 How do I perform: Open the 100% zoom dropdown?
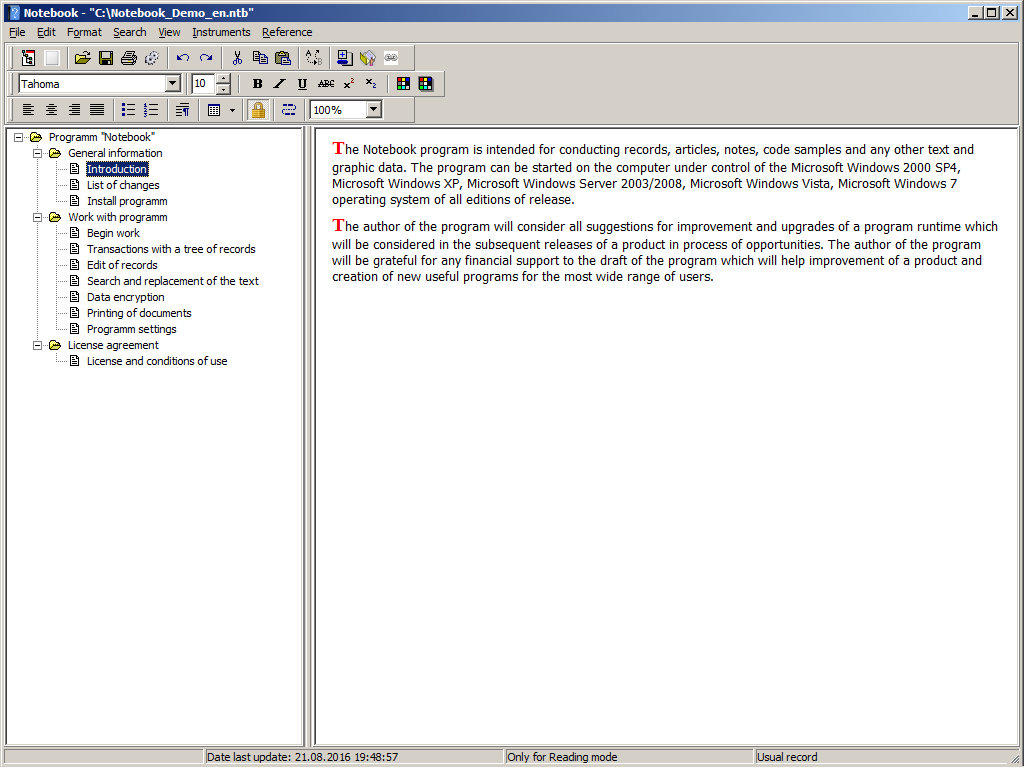374,110
